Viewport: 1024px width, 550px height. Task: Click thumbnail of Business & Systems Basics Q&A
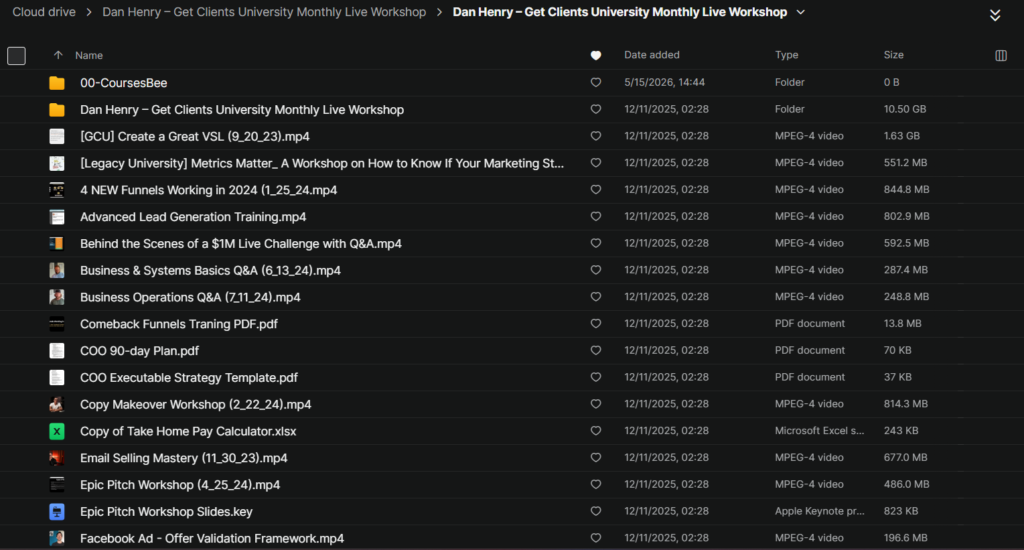tap(57, 270)
